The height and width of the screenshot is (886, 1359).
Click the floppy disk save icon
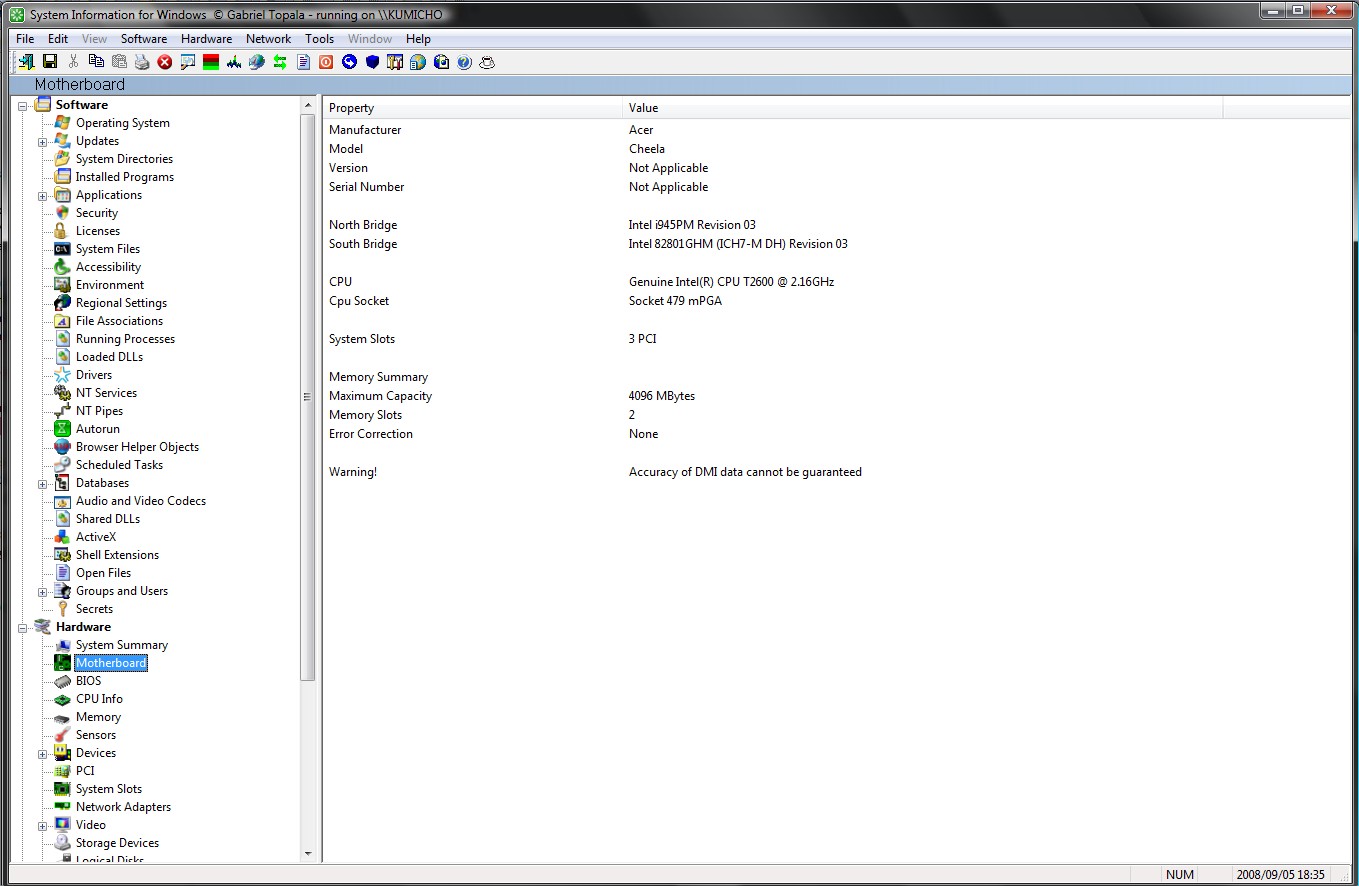point(49,62)
